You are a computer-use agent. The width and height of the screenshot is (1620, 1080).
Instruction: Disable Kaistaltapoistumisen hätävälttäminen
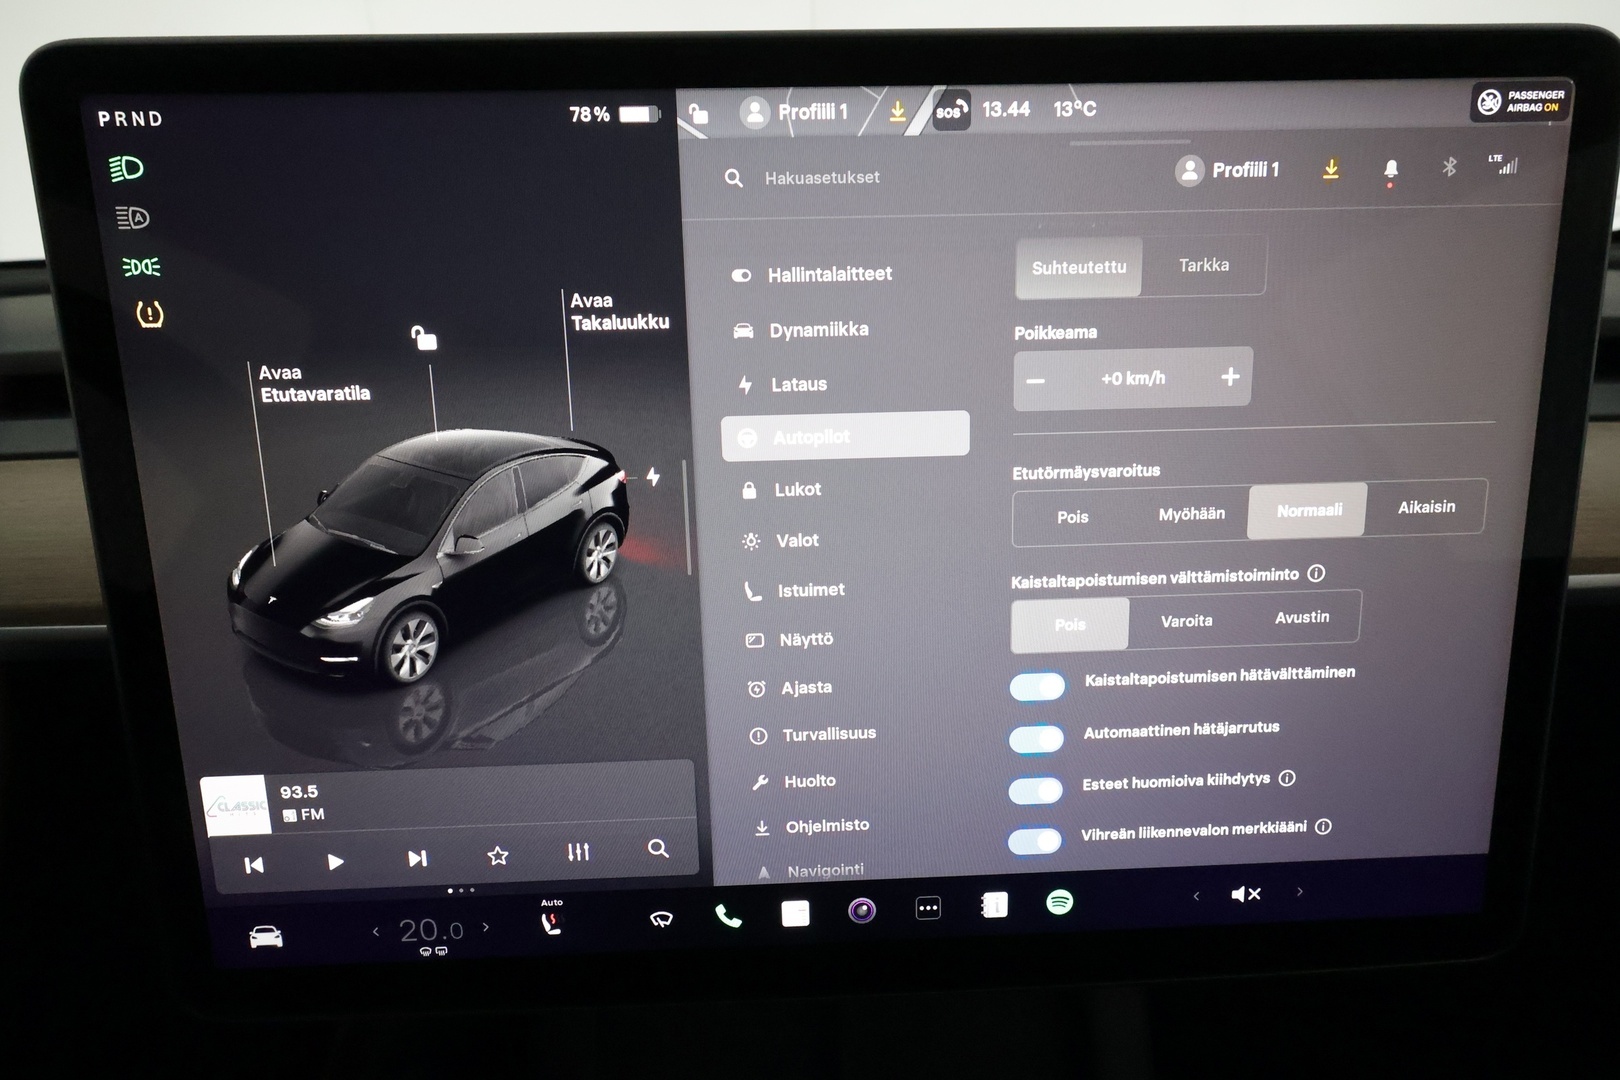(1038, 687)
